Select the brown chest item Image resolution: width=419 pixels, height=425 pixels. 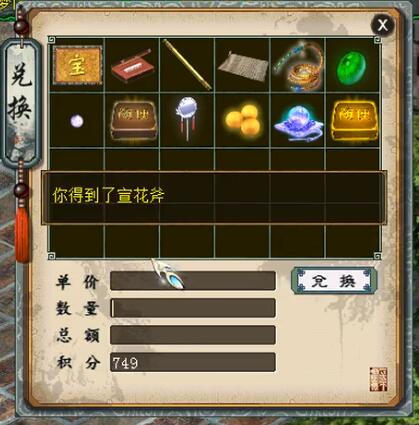tap(132, 119)
